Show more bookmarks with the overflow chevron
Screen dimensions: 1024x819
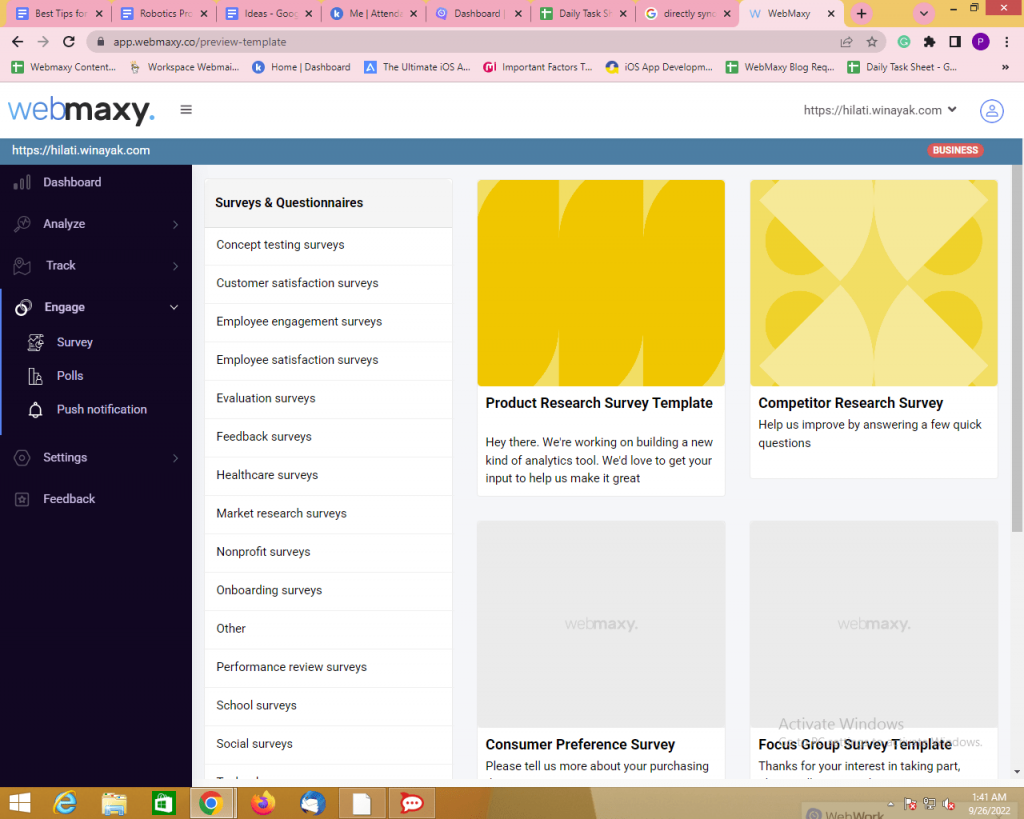1005,67
